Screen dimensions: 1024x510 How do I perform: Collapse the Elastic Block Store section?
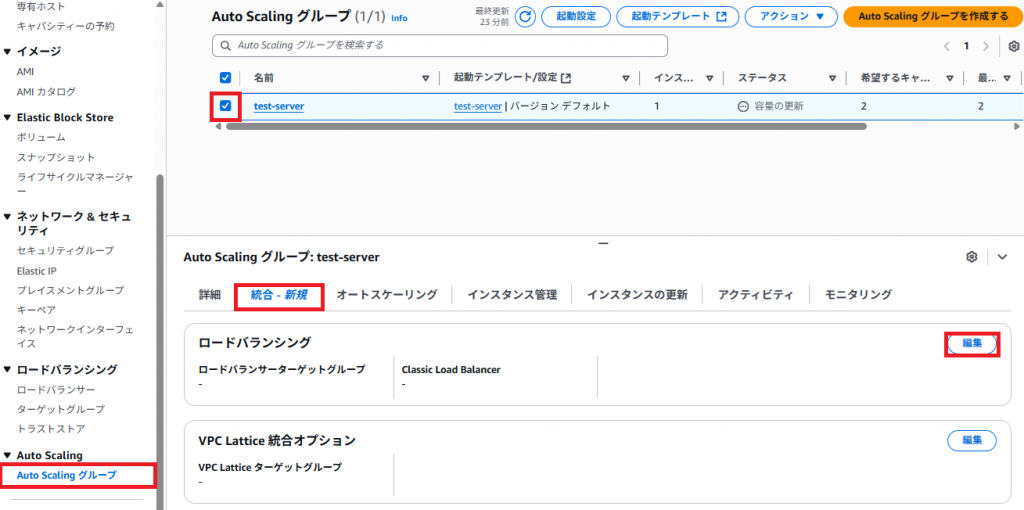(7, 118)
